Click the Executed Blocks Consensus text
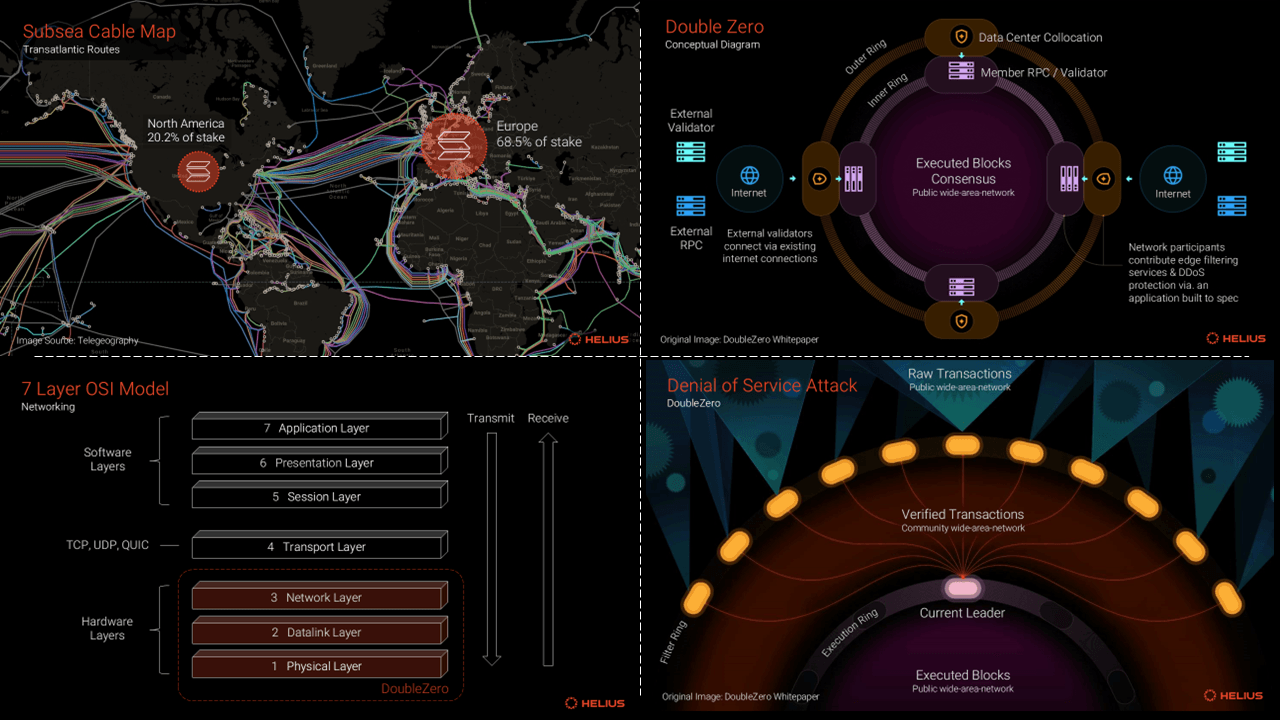This screenshot has height=720, width=1280. pos(963,171)
